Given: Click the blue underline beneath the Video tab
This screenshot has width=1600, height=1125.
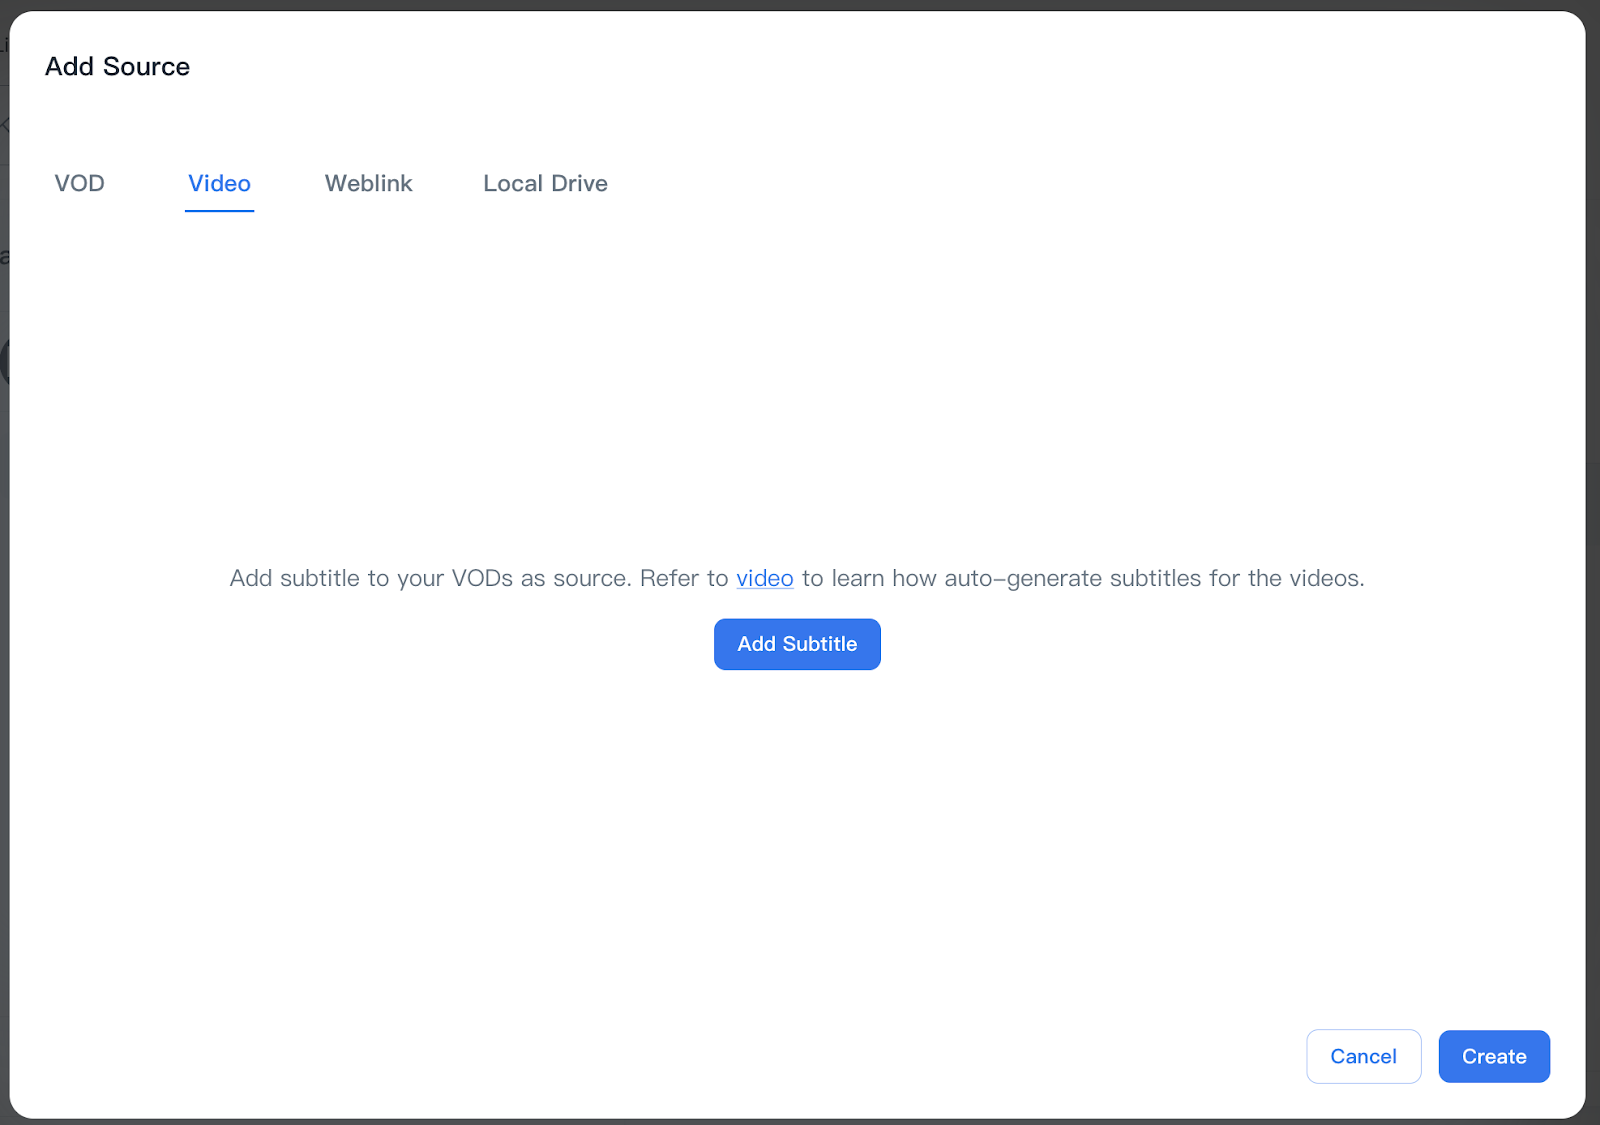Looking at the screenshot, I should click(x=219, y=210).
